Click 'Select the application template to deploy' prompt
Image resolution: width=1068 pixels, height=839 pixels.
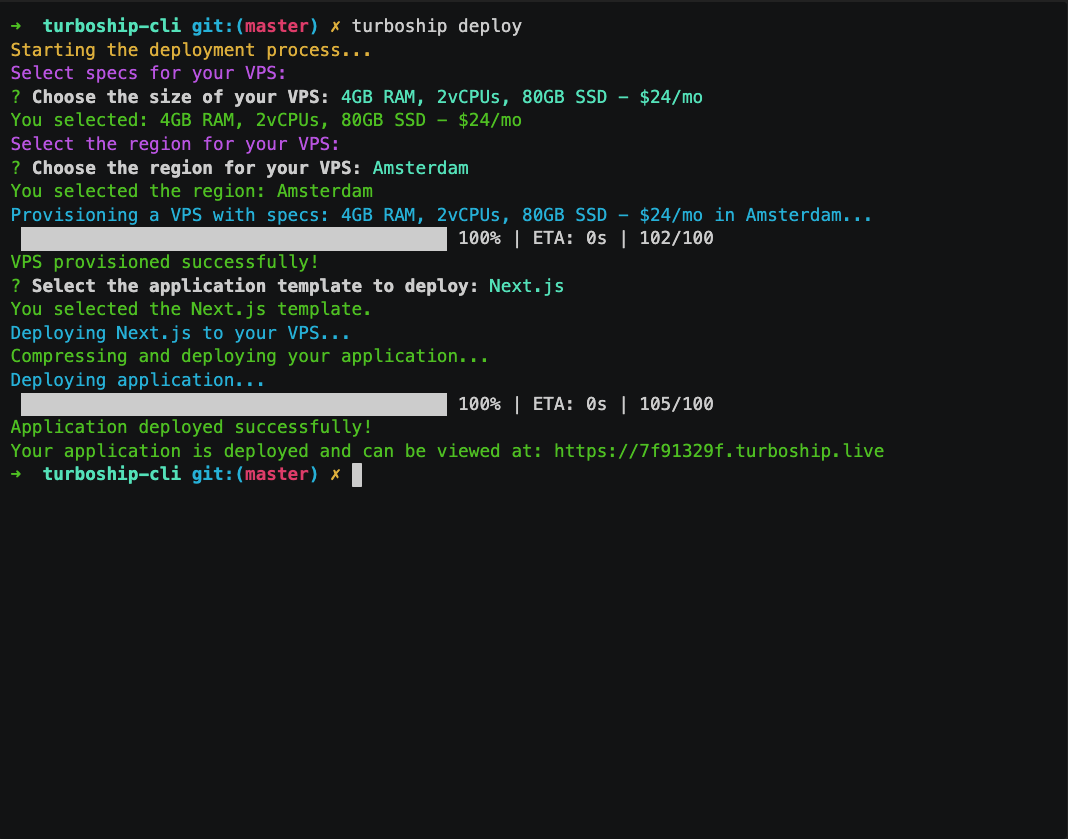tap(255, 286)
